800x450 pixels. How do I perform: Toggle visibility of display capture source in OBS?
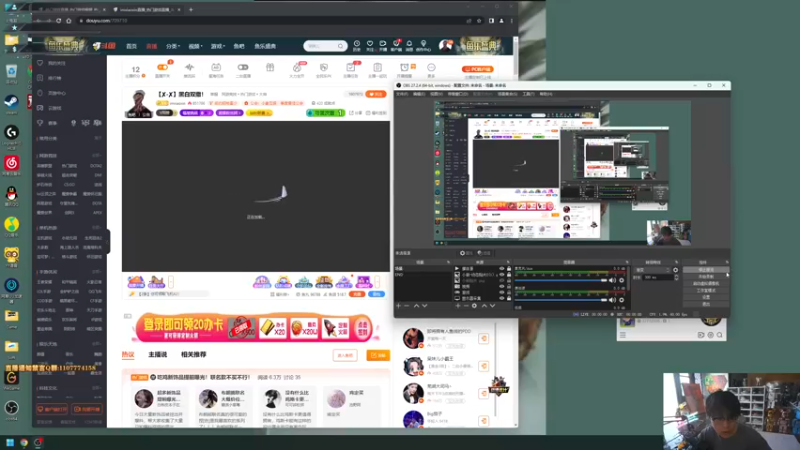click(502, 298)
